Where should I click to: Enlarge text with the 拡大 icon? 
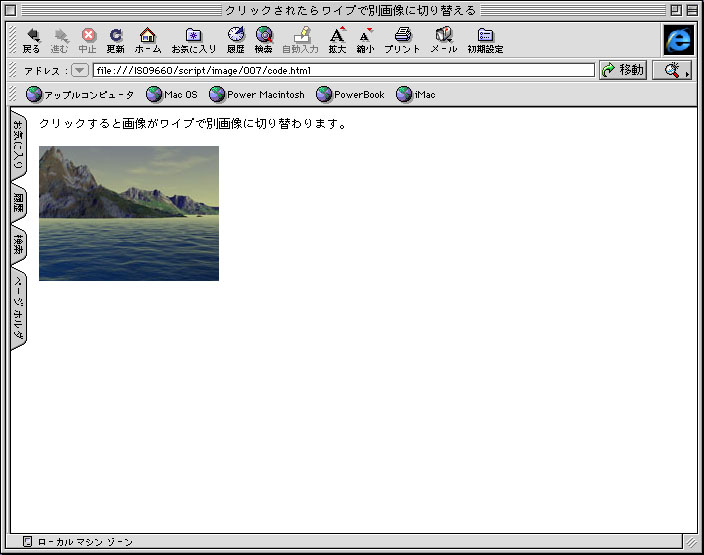point(337,40)
